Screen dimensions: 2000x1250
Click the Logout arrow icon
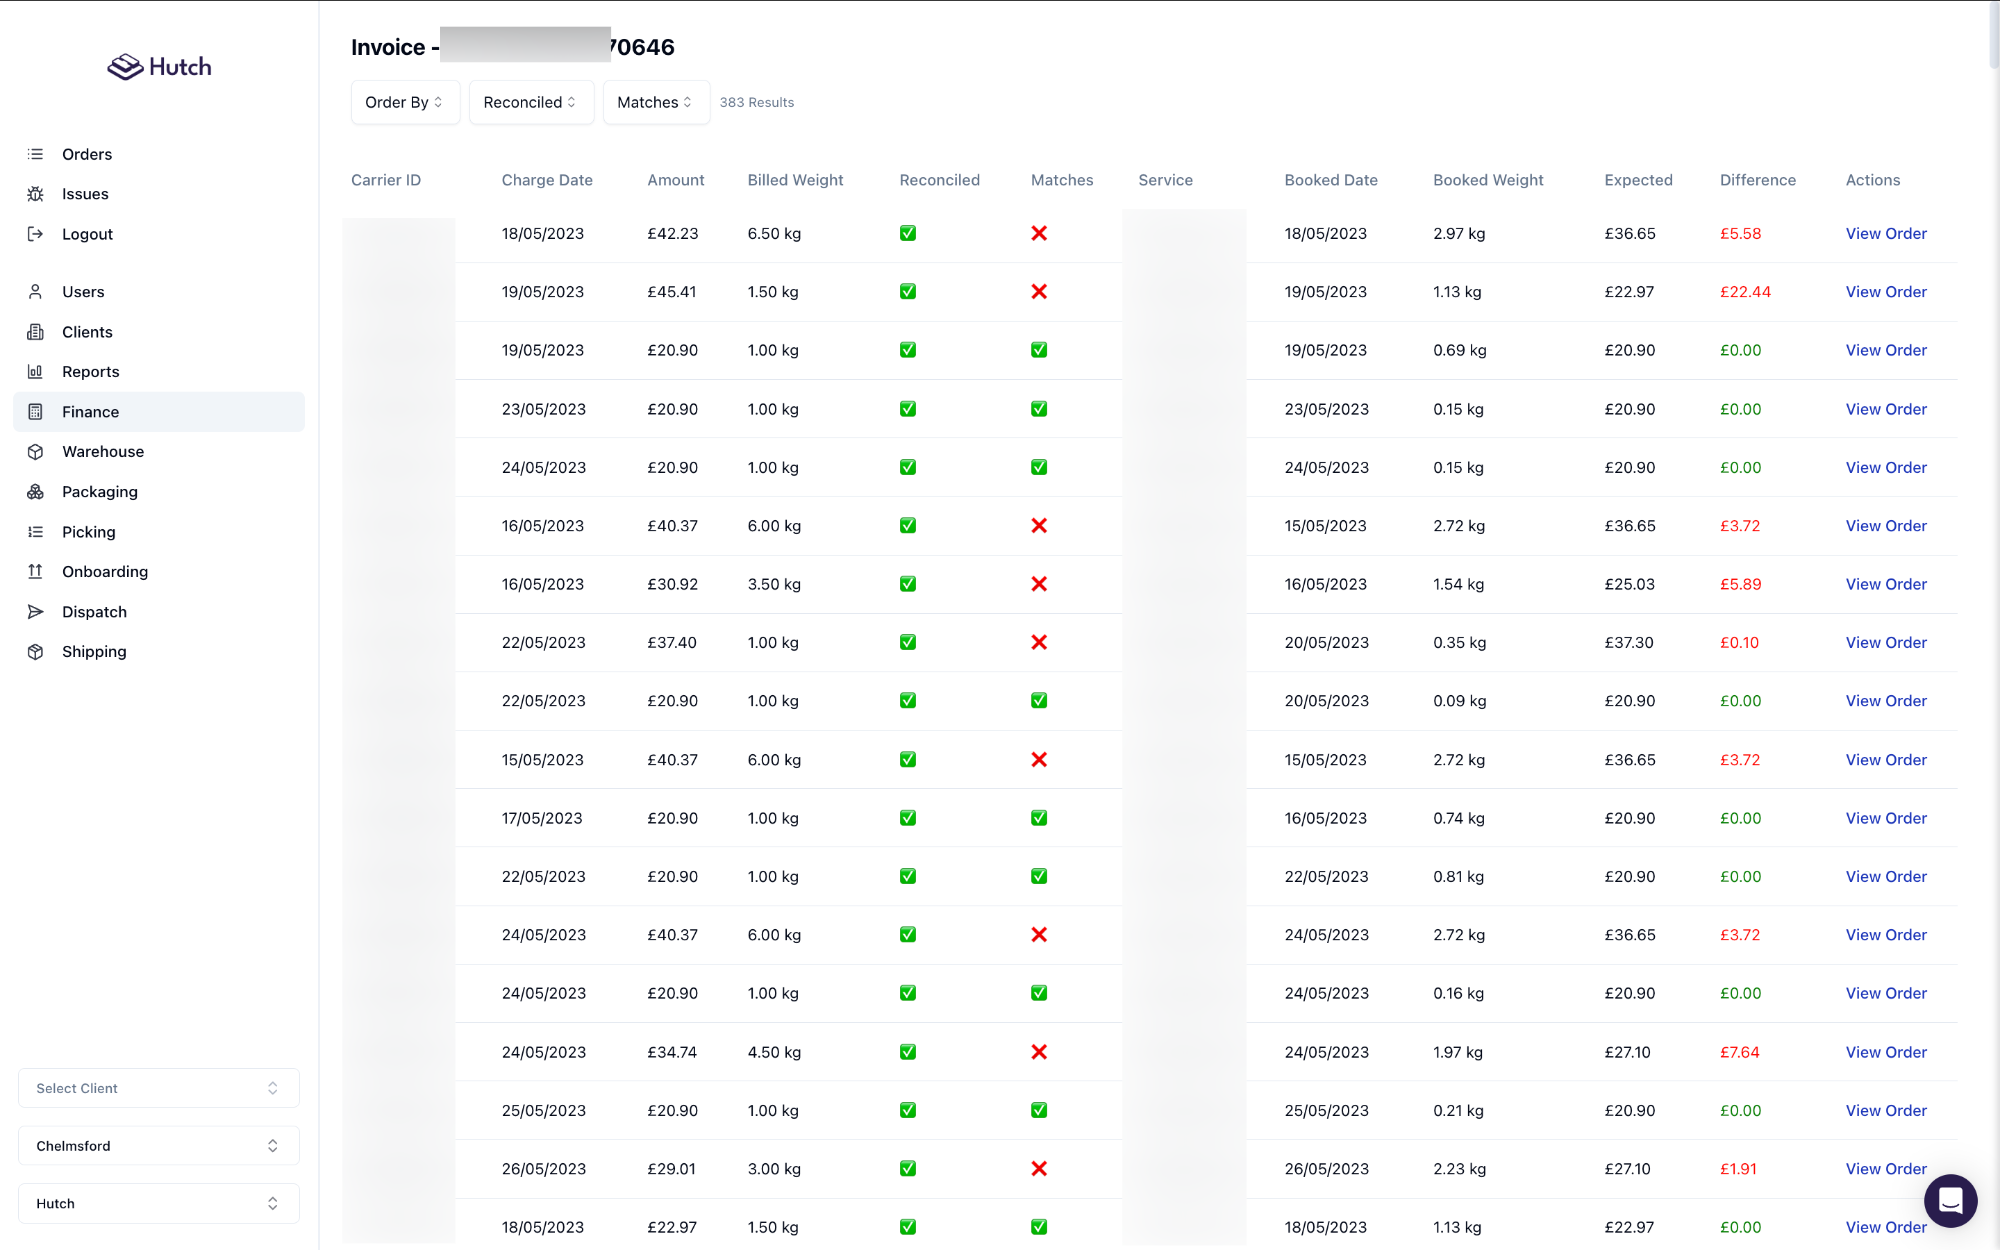tap(35, 234)
